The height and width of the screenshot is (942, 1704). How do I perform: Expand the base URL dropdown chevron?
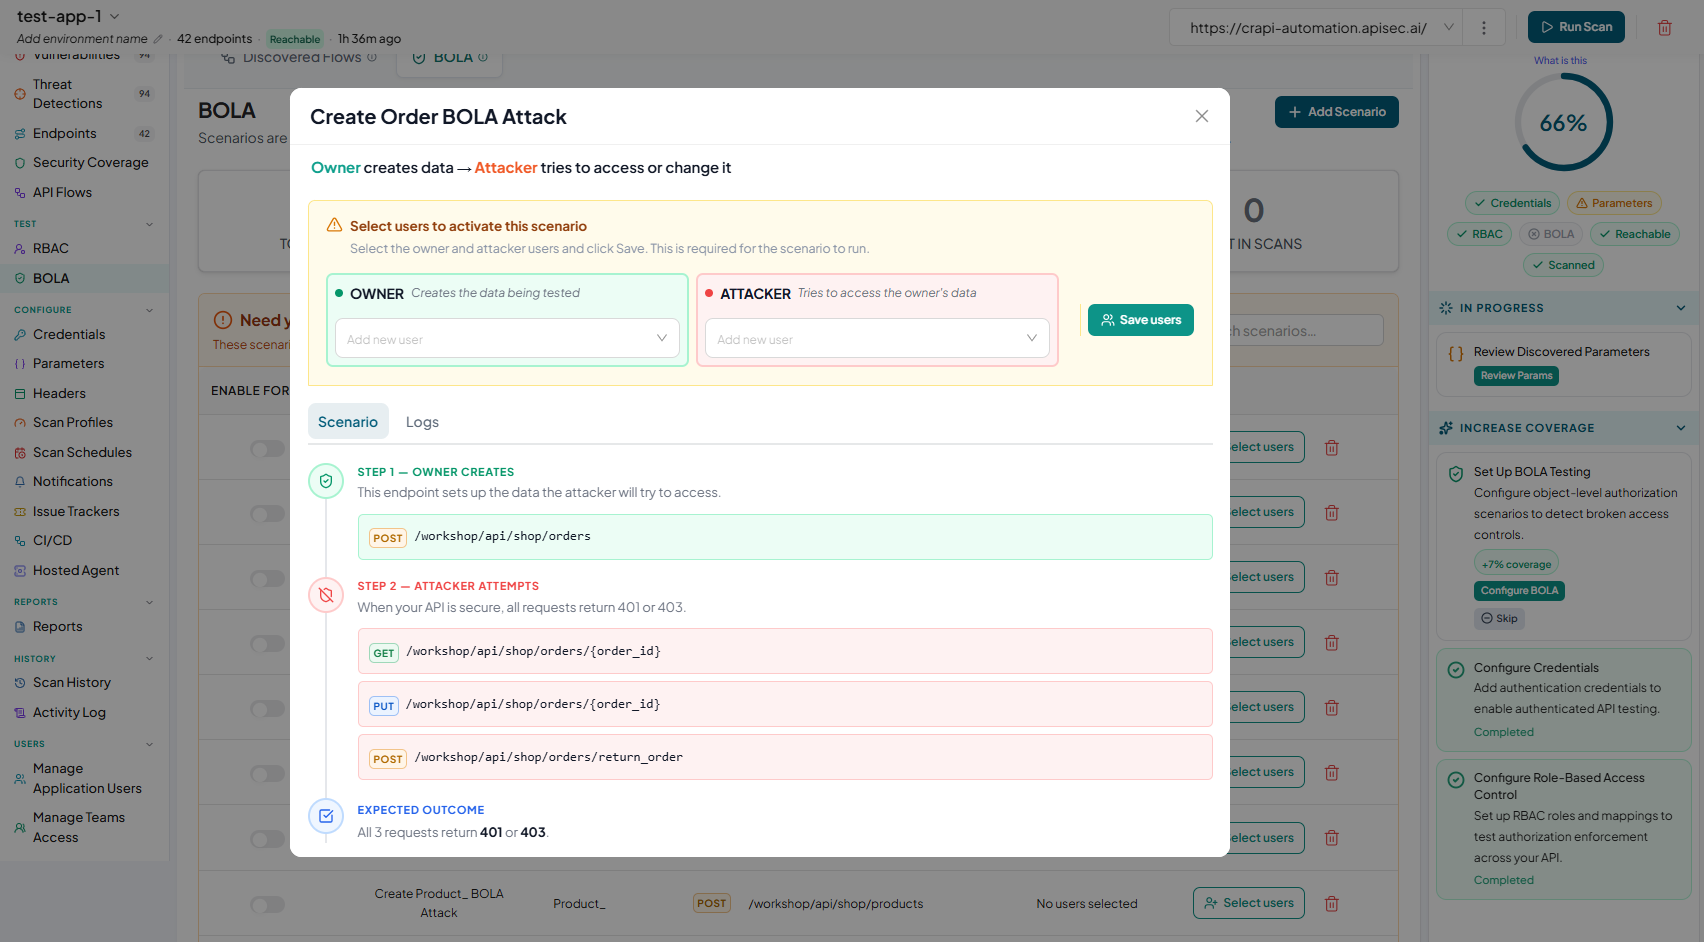pyautogui.click(x=1448, y=28)
